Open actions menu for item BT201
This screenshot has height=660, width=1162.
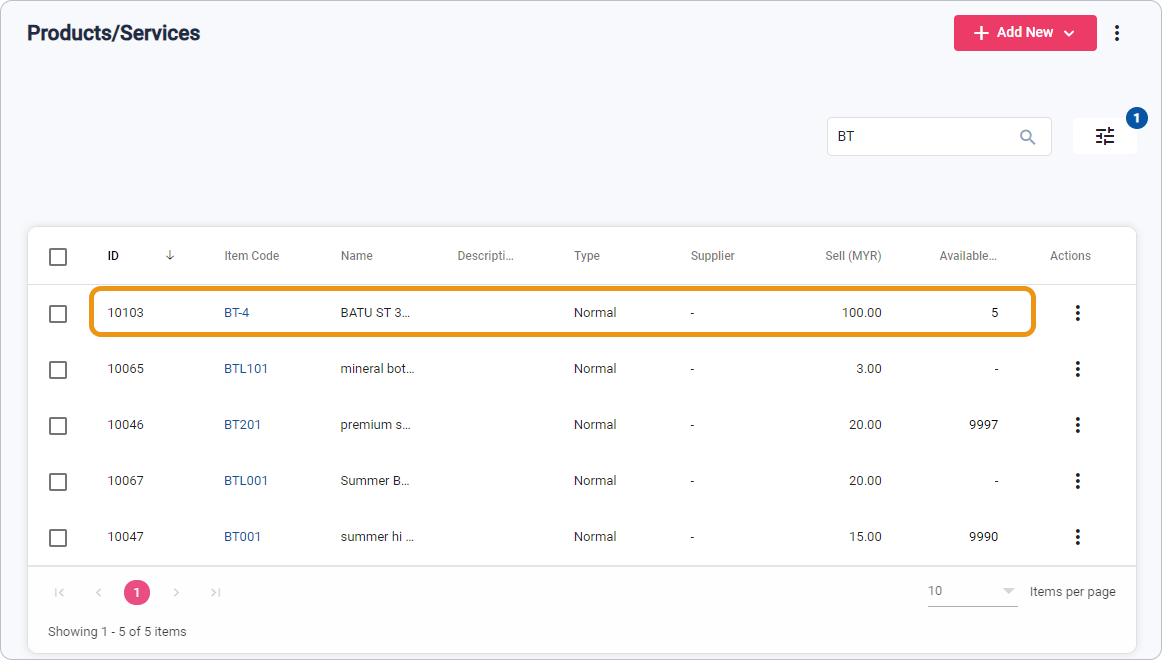click(1078, 424)
